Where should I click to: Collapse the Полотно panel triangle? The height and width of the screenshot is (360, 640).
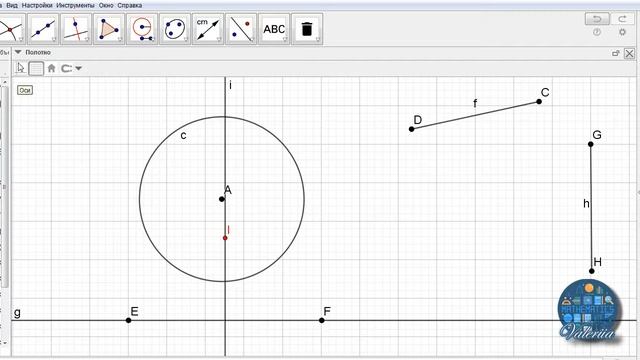(18, 52)
